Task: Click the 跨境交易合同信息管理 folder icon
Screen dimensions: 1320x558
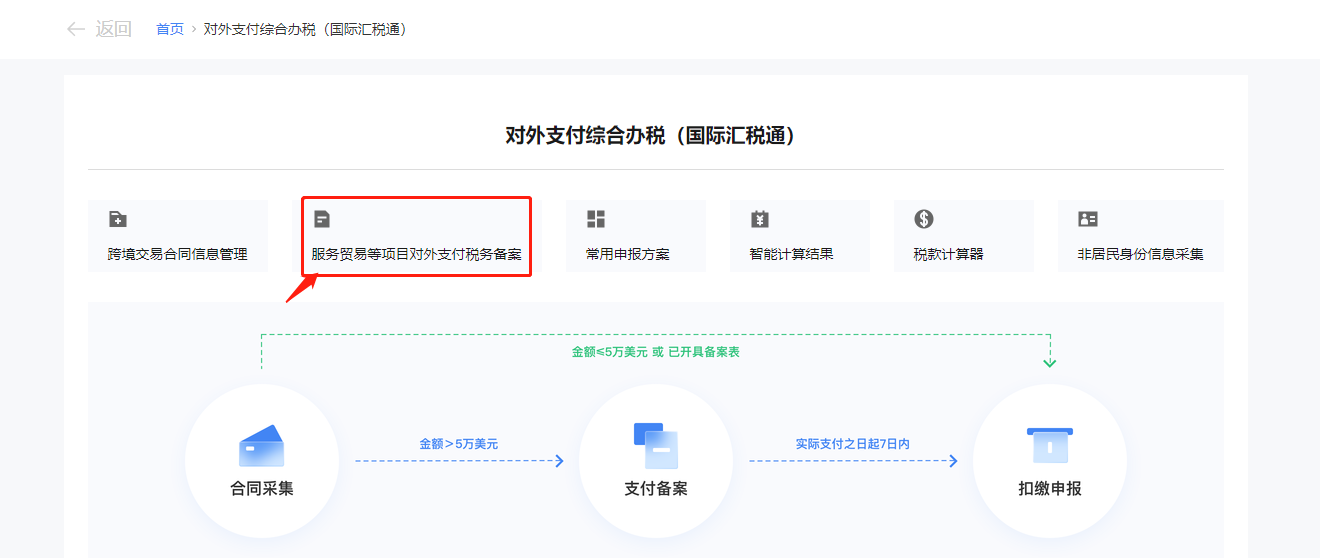Action: [118, 219]
